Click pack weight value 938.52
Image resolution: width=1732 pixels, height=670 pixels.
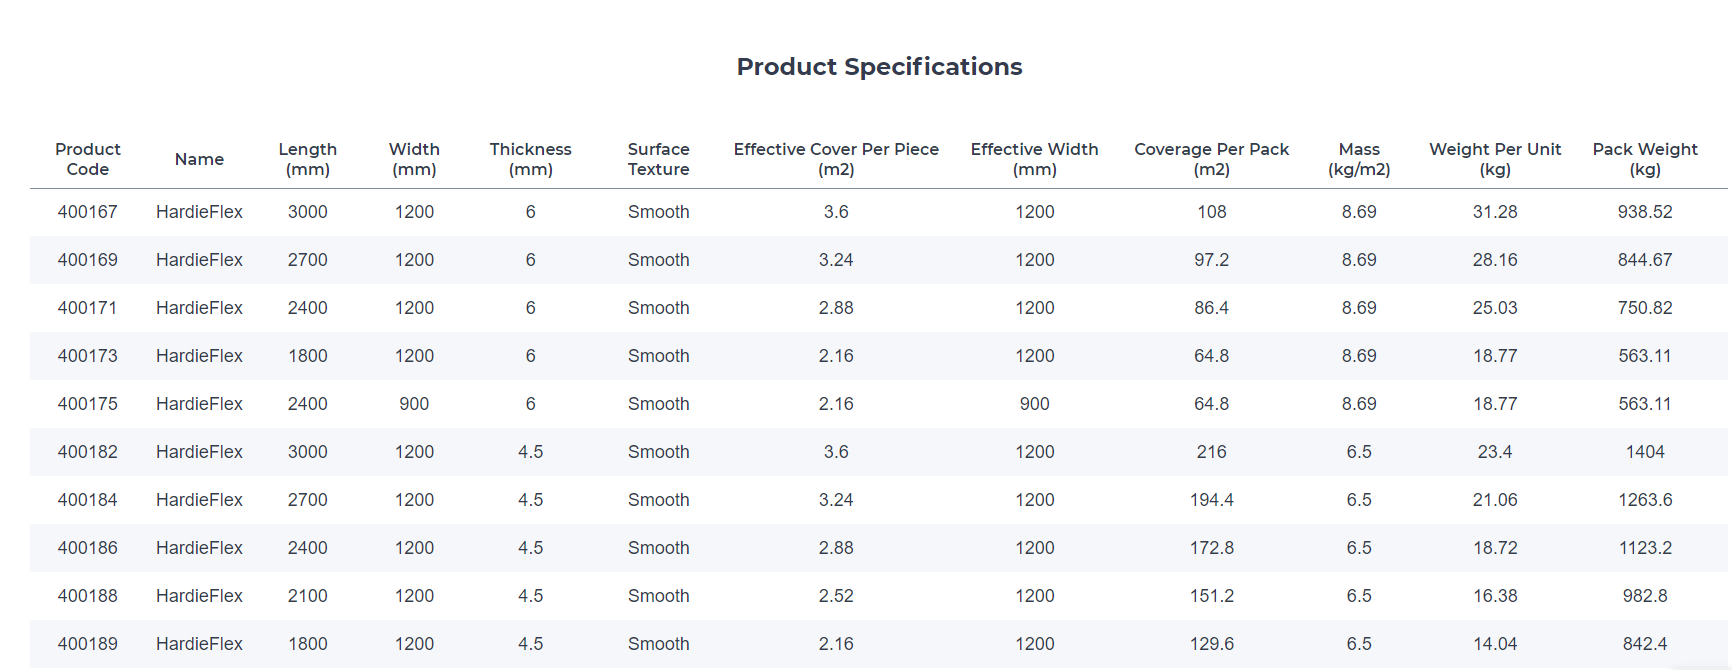tap(1644, 212)
